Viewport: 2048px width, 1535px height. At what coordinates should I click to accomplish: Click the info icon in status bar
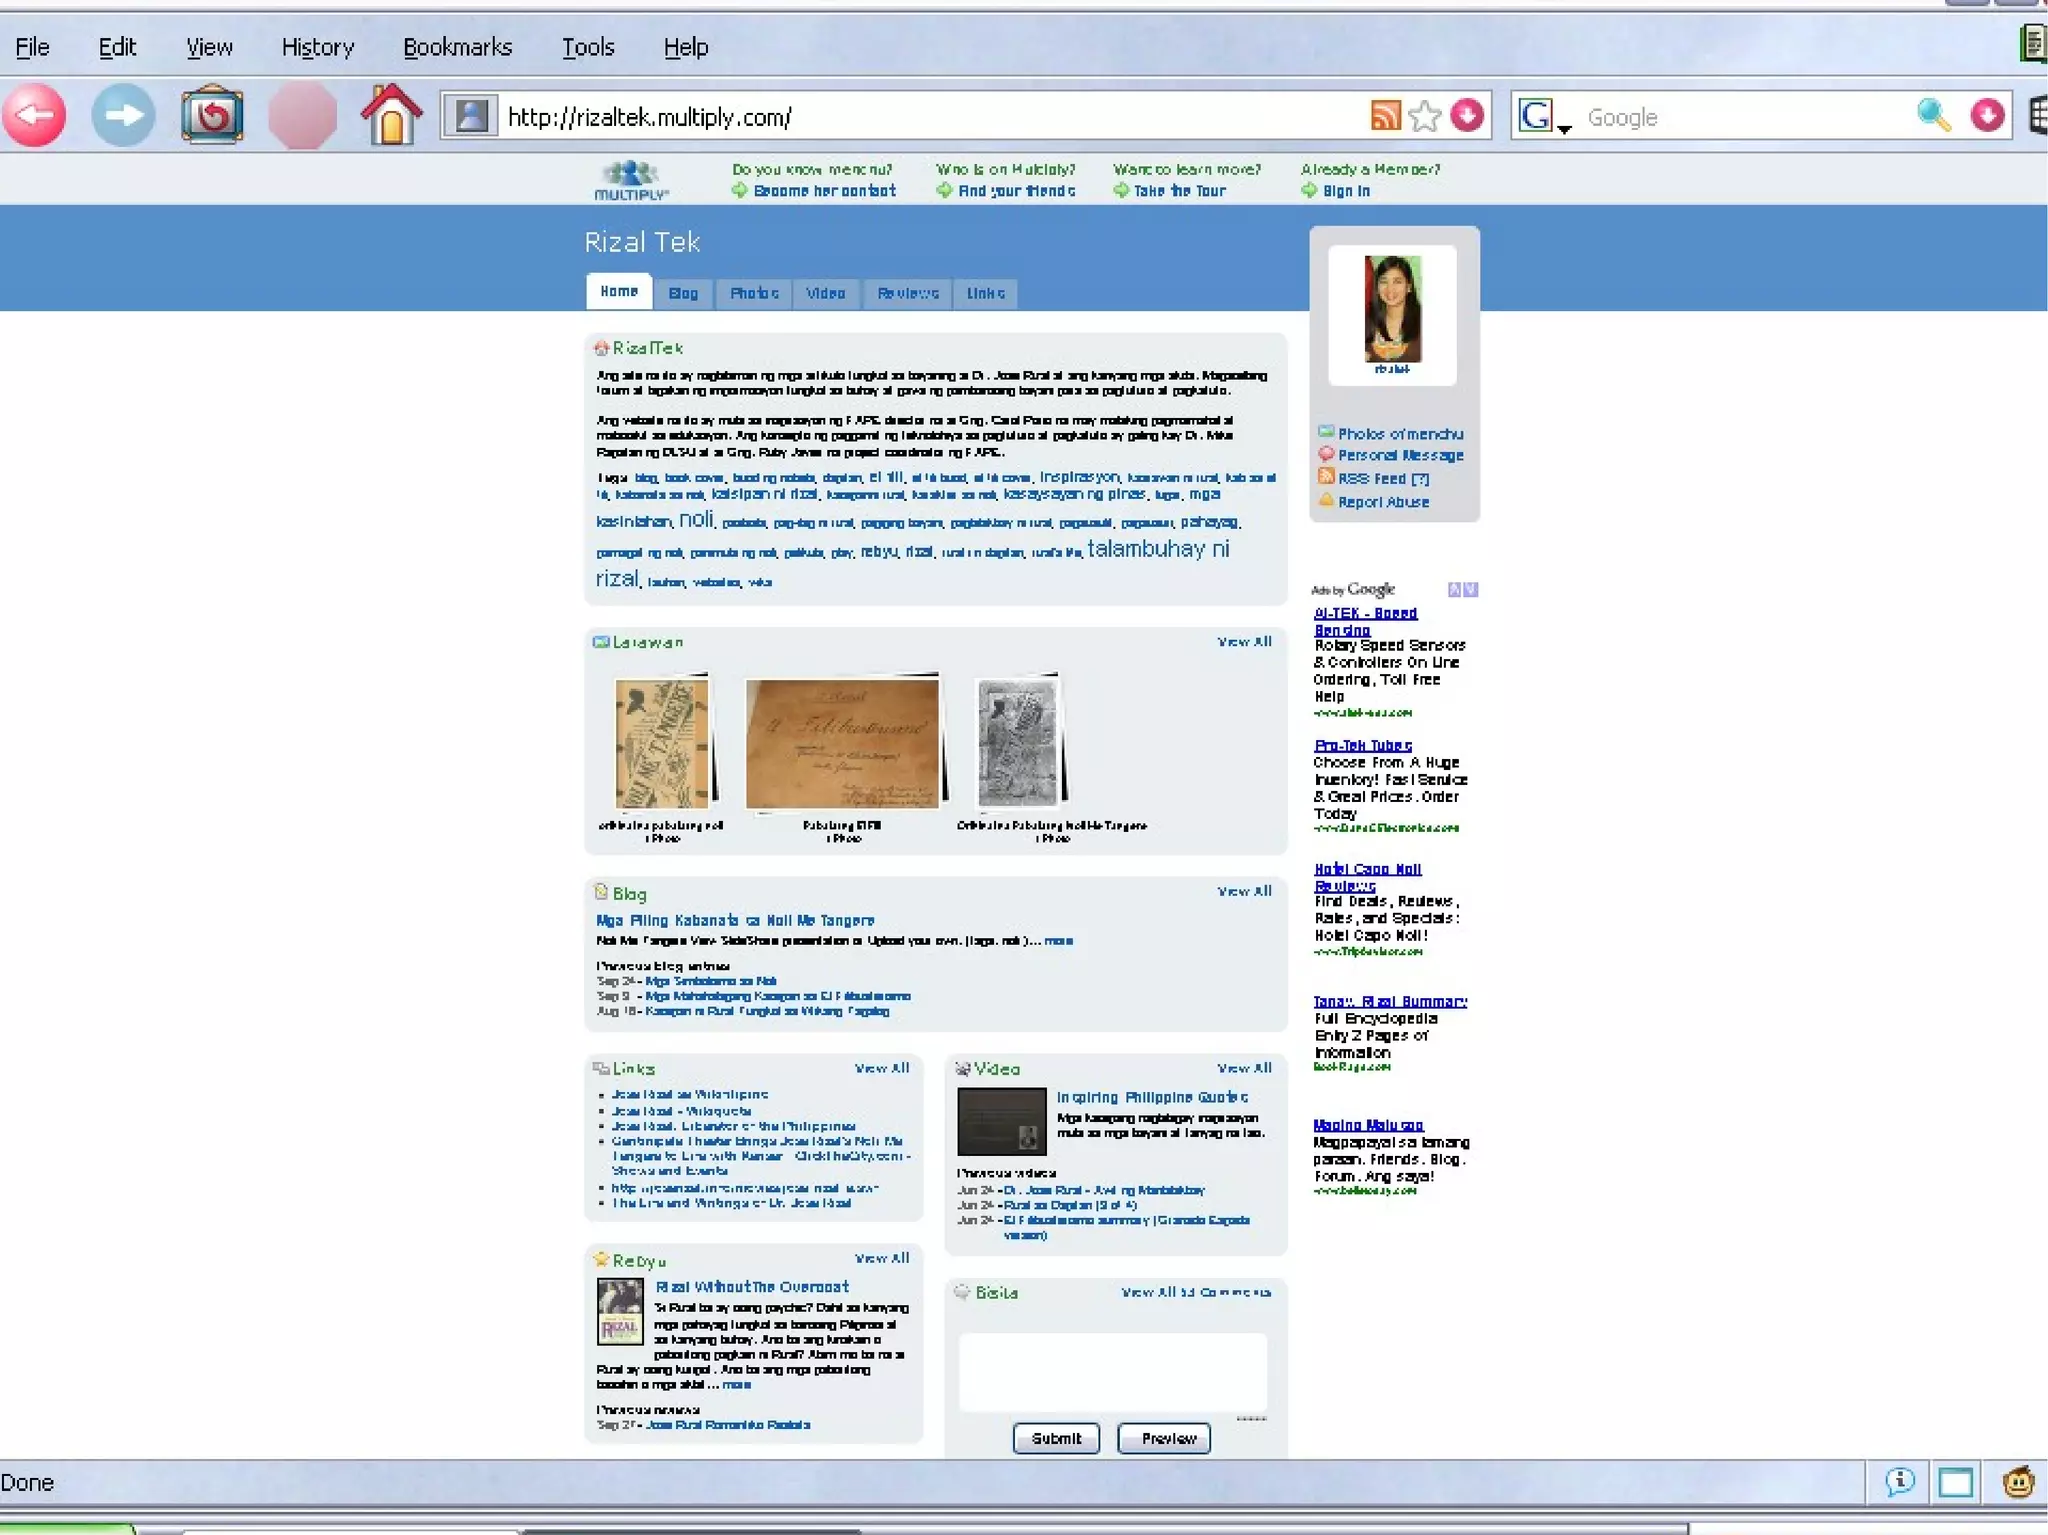(1900, 1482)
